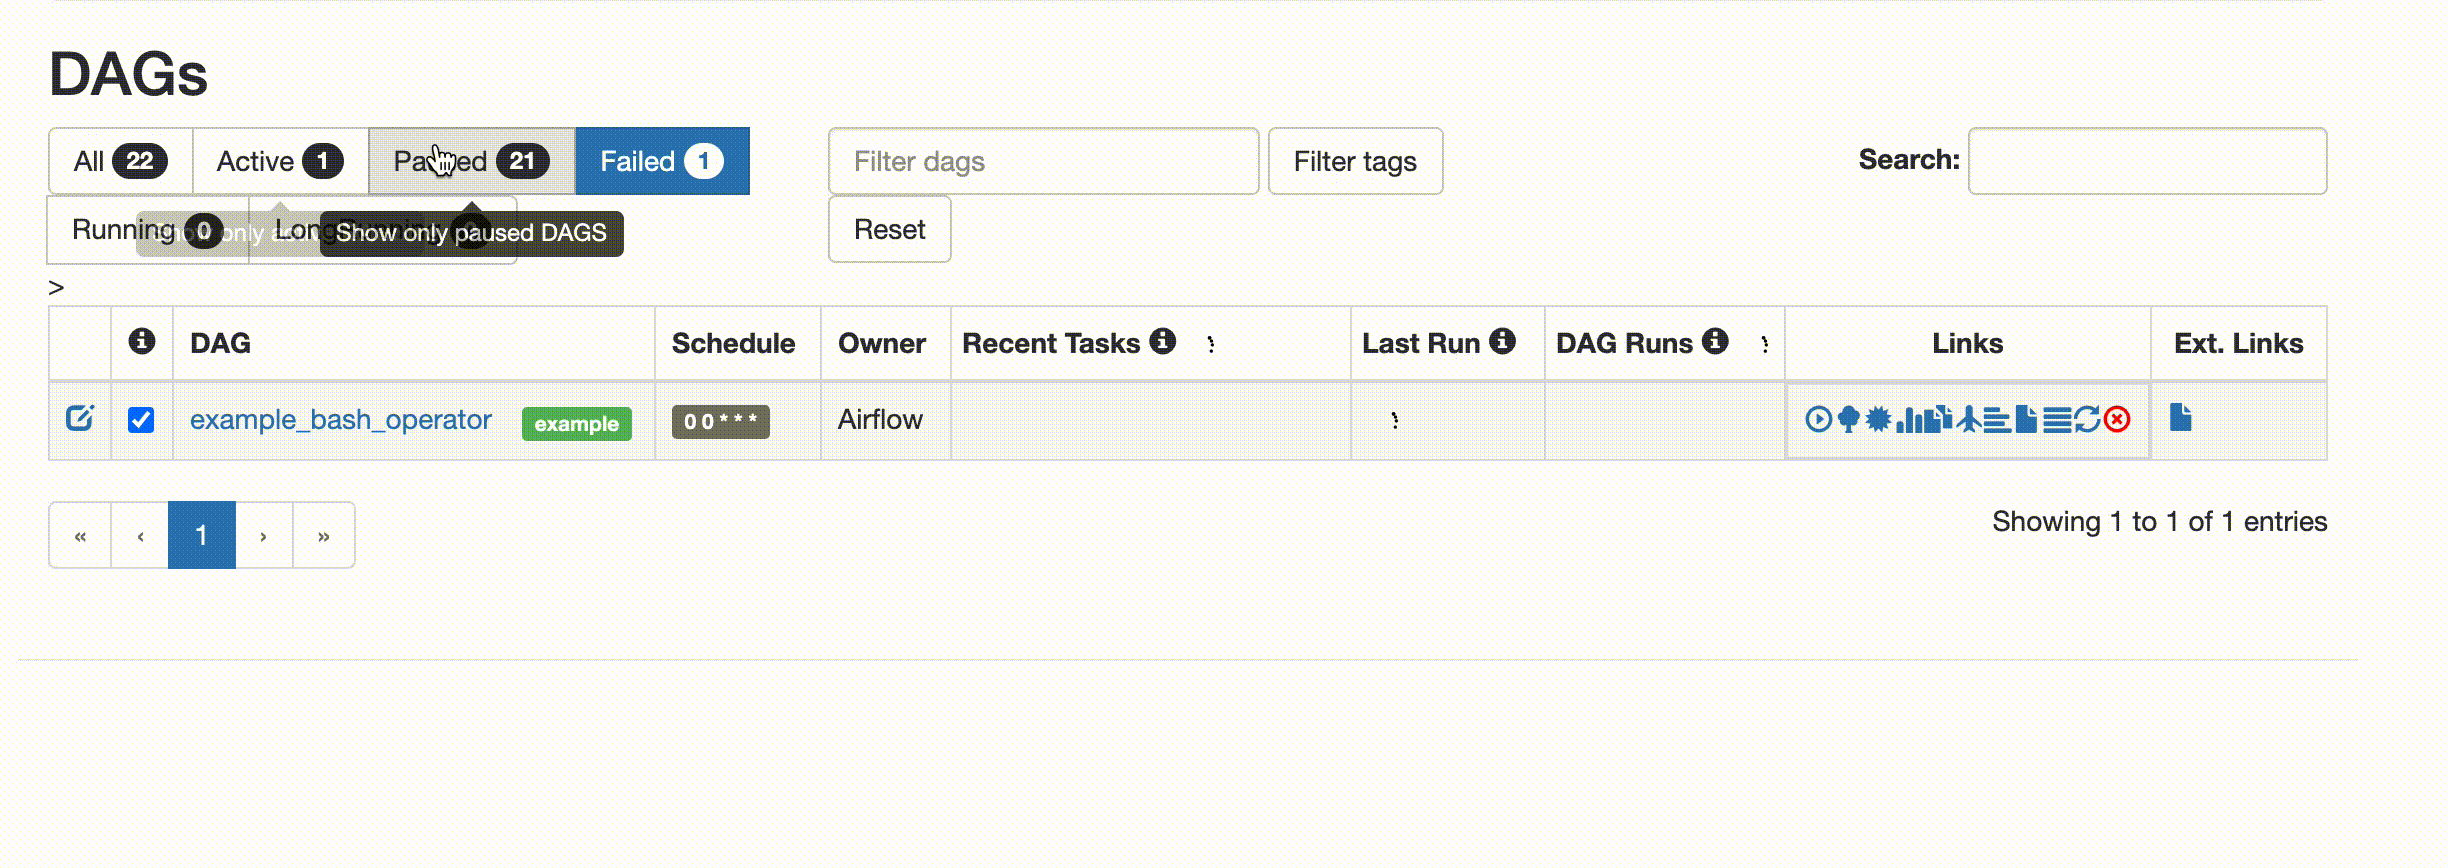Screen dimensions: 2448x868
Task: Select the Active DAGs tab
Action: pyautogui.click(x=280, y=161)
